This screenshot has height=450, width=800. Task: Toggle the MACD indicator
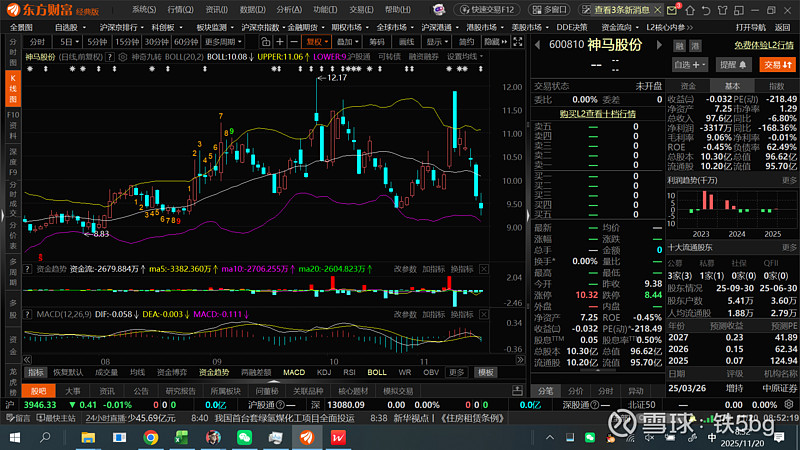[x=294, y=372]
